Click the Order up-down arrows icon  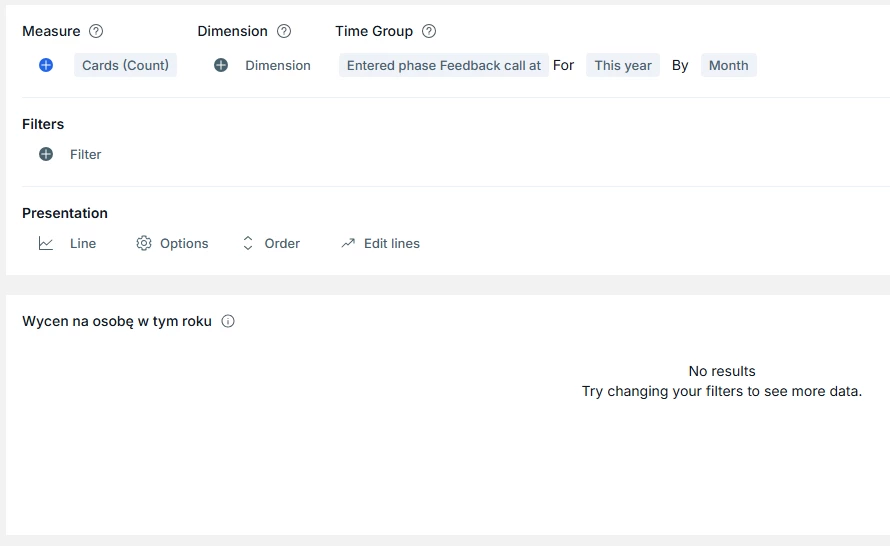248,243
